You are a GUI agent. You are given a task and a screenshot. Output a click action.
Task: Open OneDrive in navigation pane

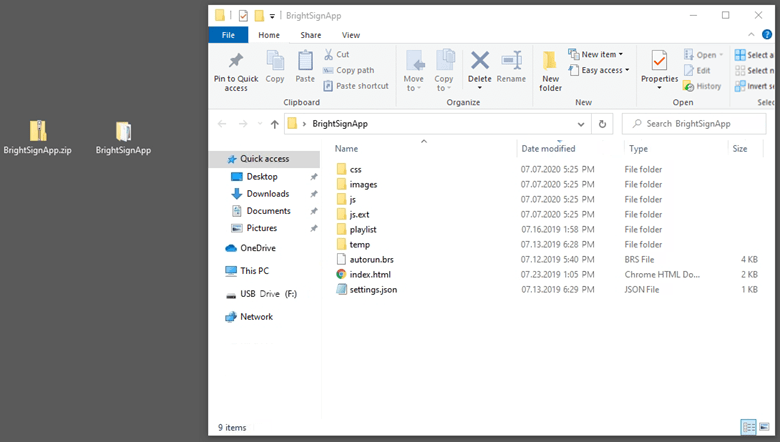tap(258, 248)
